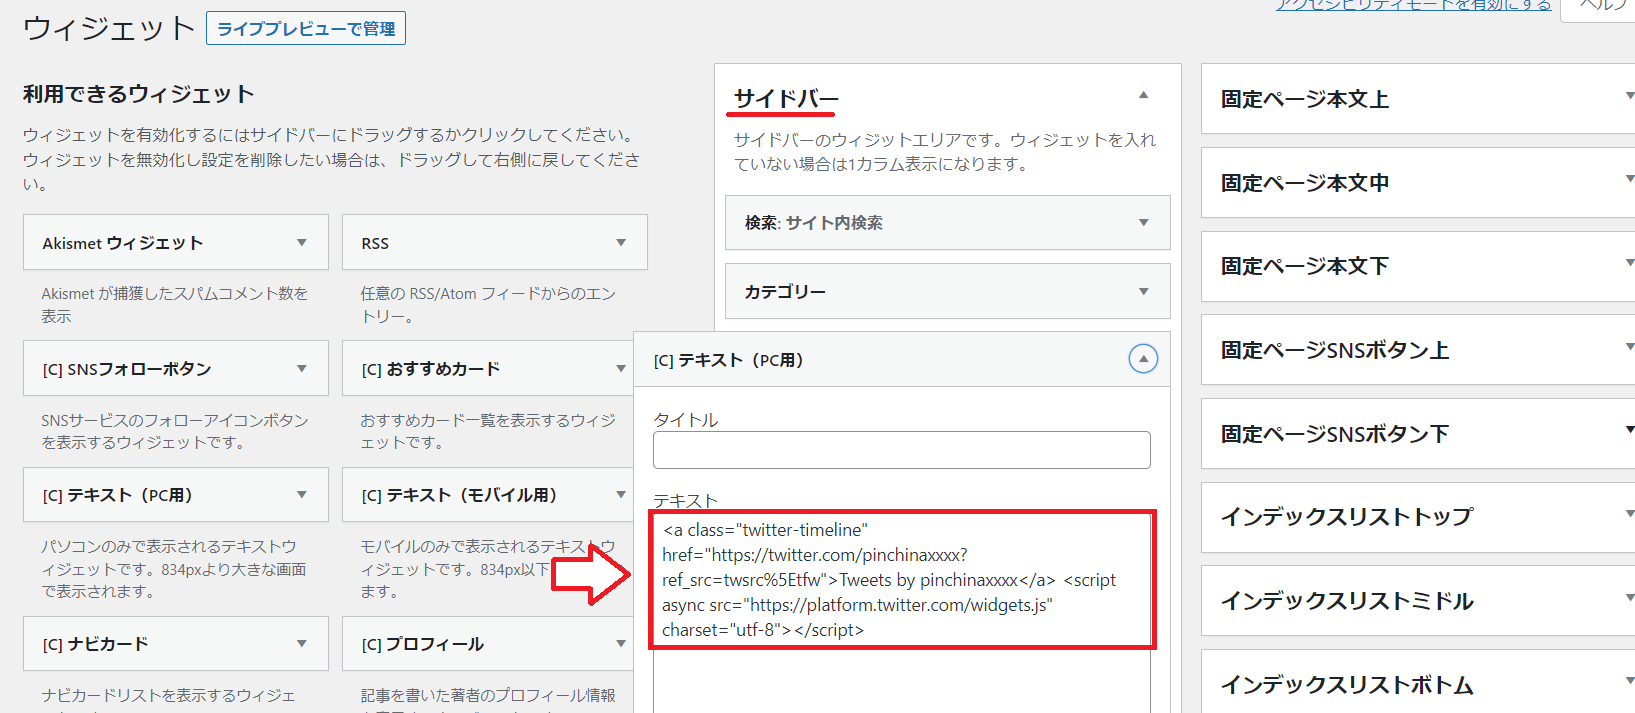Expand the カテゴリー sidebar widget
Image resolution: width=1635 pixels, height=713 pixels.
click(x=1144, y=292)
